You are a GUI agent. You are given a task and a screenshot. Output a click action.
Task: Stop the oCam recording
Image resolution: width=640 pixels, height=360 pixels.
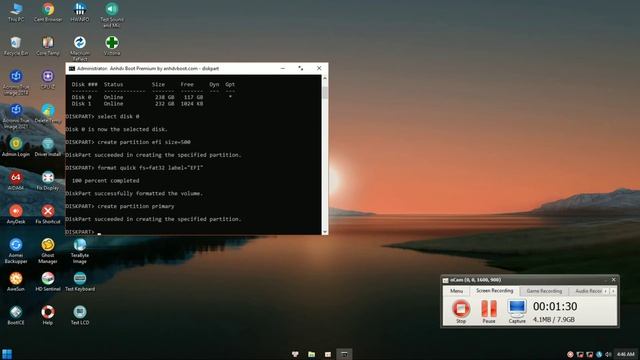point(461,311)
